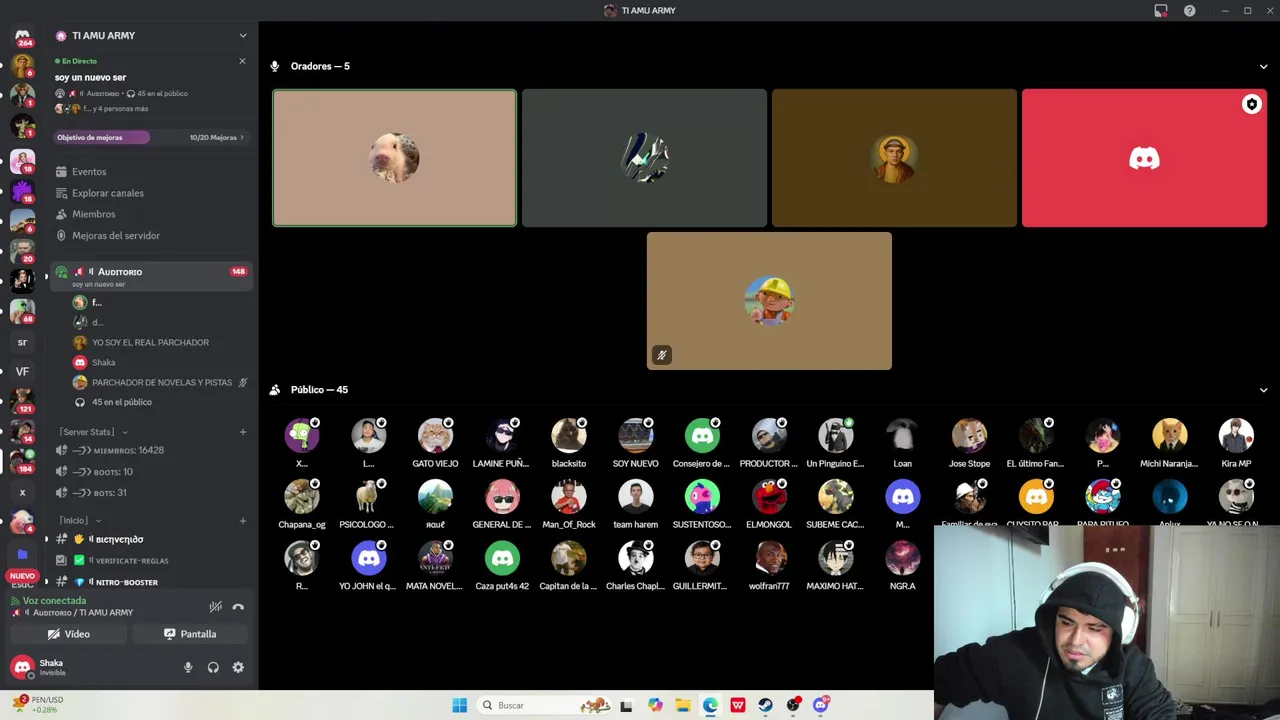Open team harem audience member

point(635,505)
